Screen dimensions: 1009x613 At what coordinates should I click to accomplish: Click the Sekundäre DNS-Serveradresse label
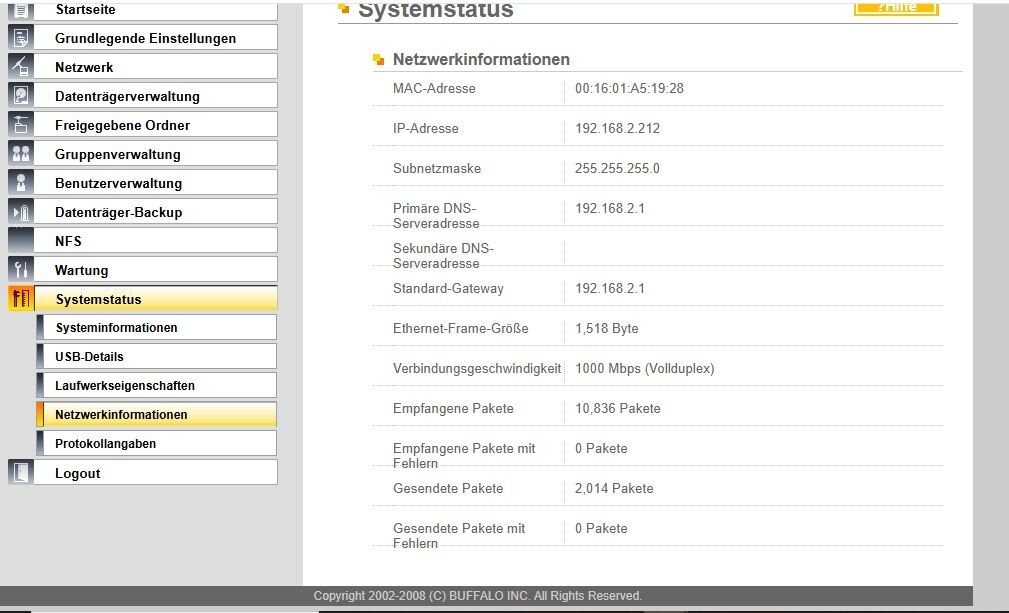pos(443,255)
